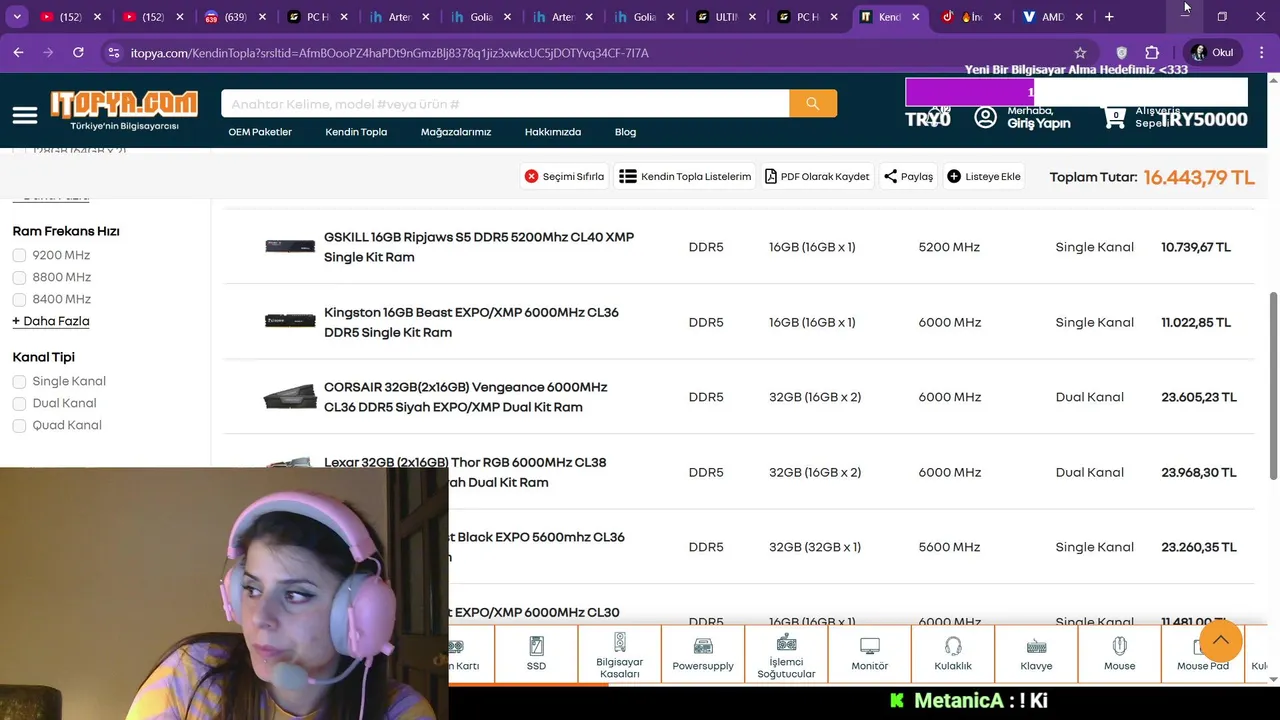Open the browser extensions puzzle icon
Viewport: 1280px width, 720px height.
[1152, 53]
